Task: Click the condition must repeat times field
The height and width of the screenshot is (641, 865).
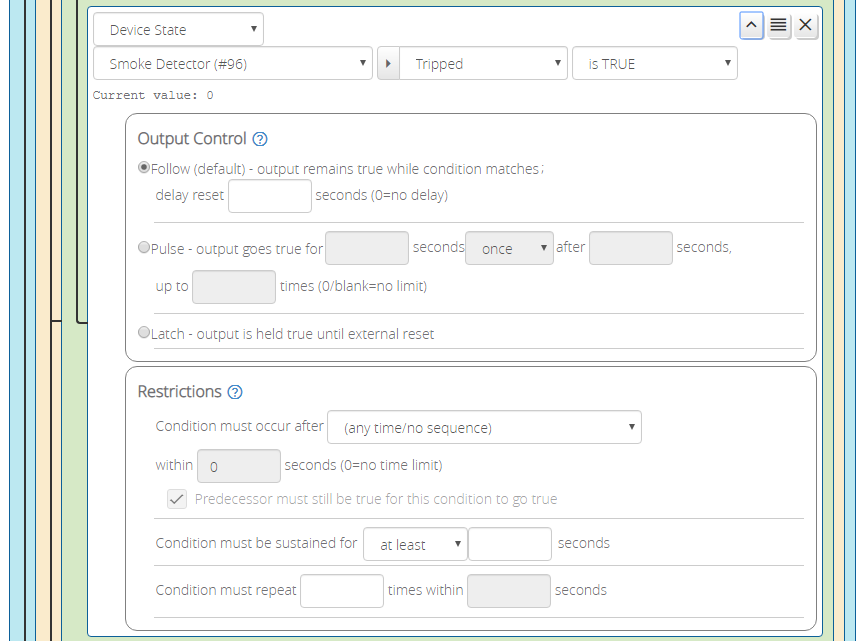Action: pos(341,590)
